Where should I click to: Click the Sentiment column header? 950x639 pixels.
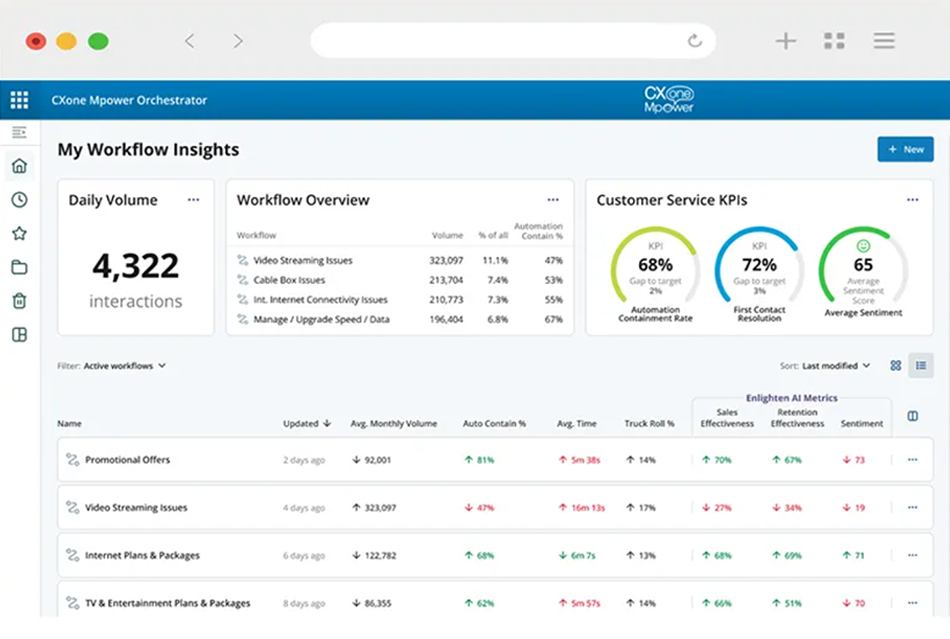(x=862, y=423)
